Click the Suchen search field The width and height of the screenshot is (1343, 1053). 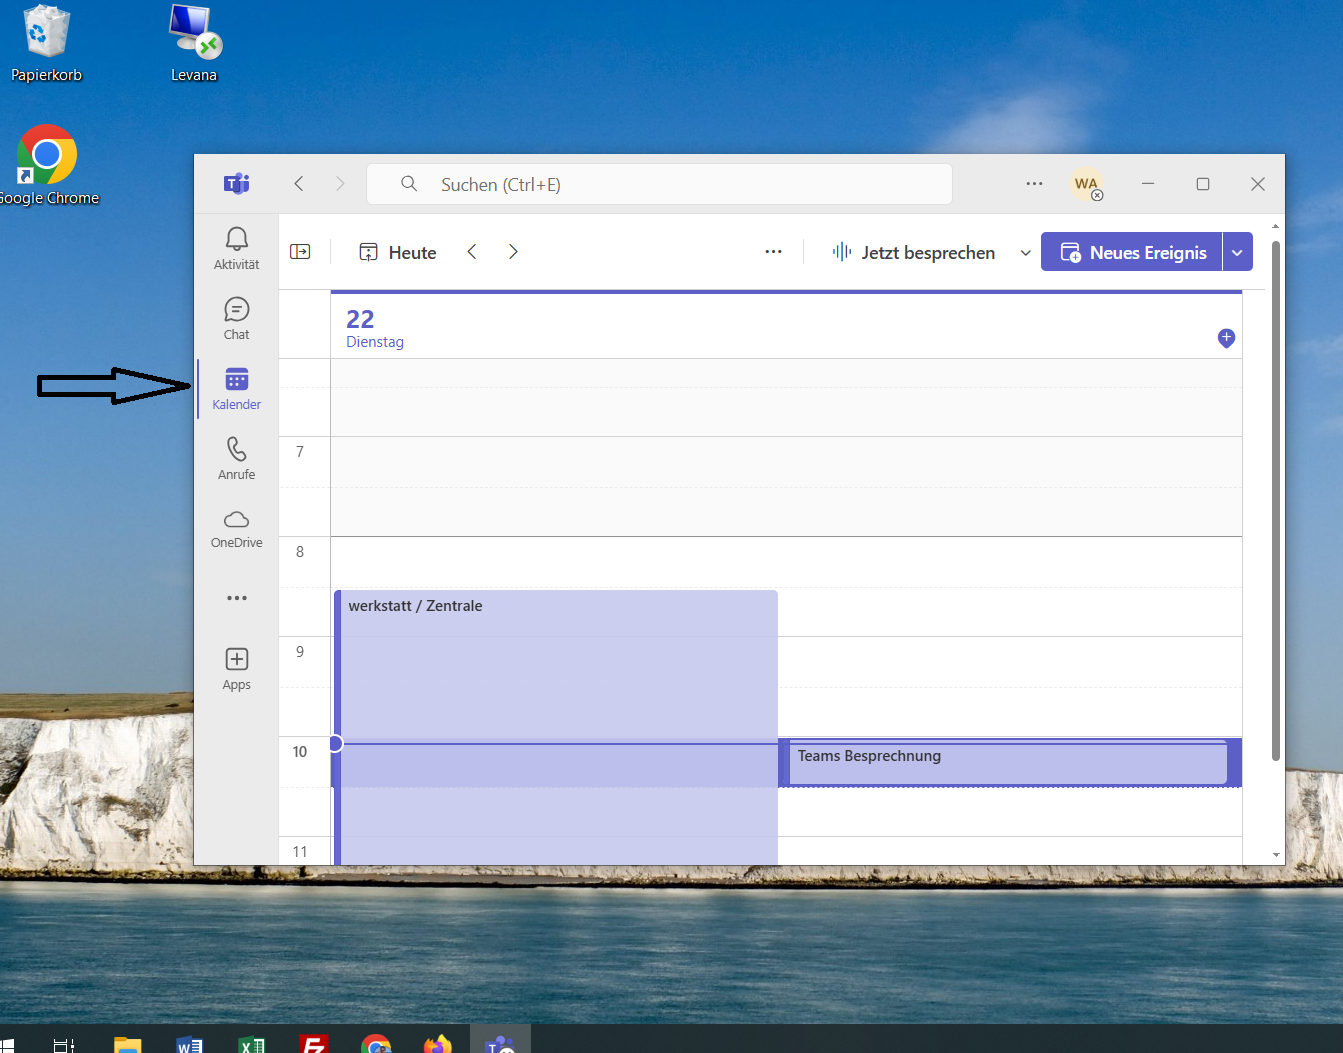coord(660,184)
